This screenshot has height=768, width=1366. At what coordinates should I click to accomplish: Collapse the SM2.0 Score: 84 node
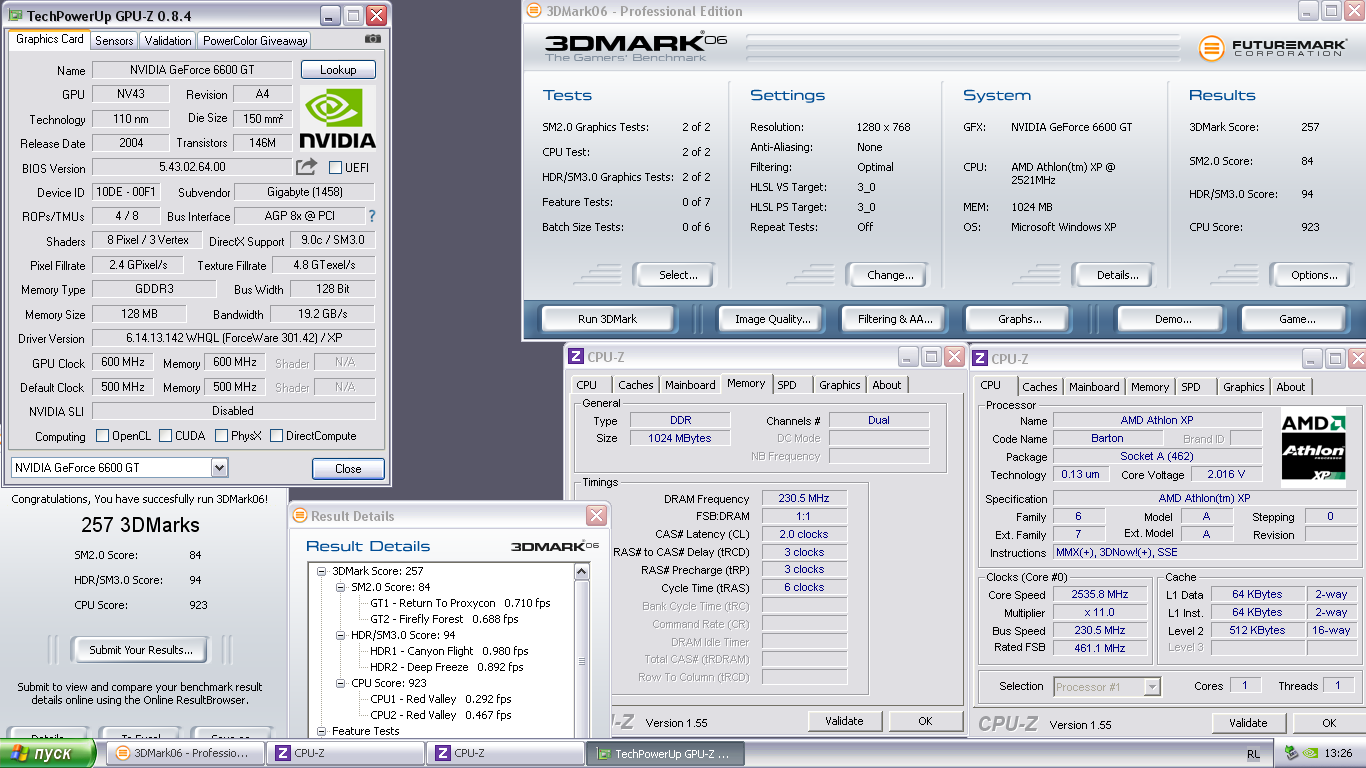[x=340, y=587]
